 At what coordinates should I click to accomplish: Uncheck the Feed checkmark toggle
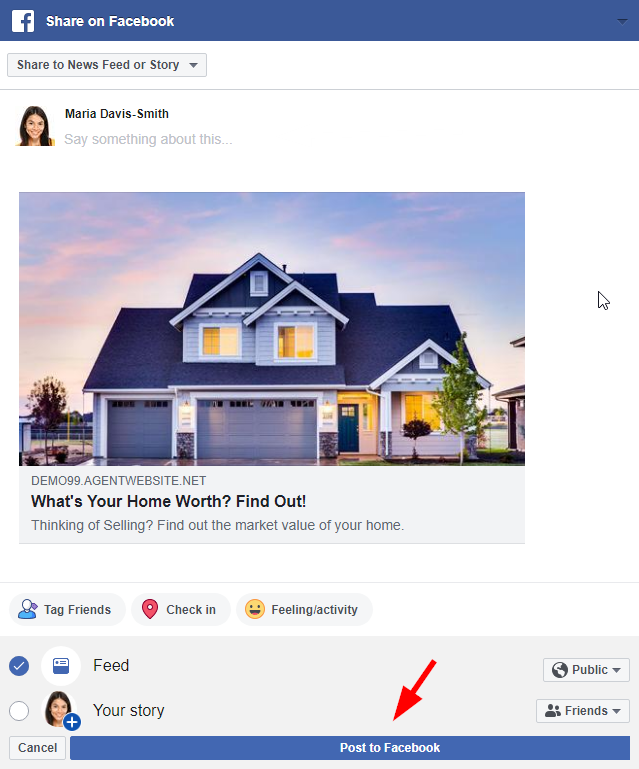[19, 666]
